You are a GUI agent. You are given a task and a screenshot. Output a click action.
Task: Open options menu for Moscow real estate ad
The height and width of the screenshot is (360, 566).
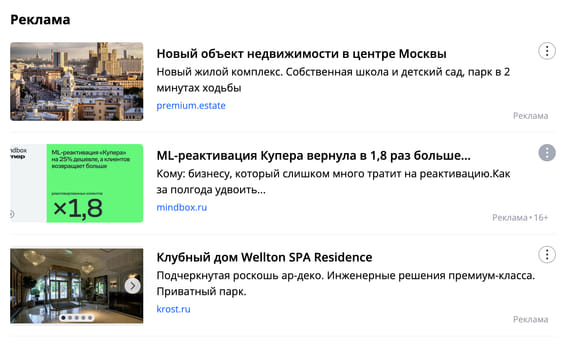point(547,51)
